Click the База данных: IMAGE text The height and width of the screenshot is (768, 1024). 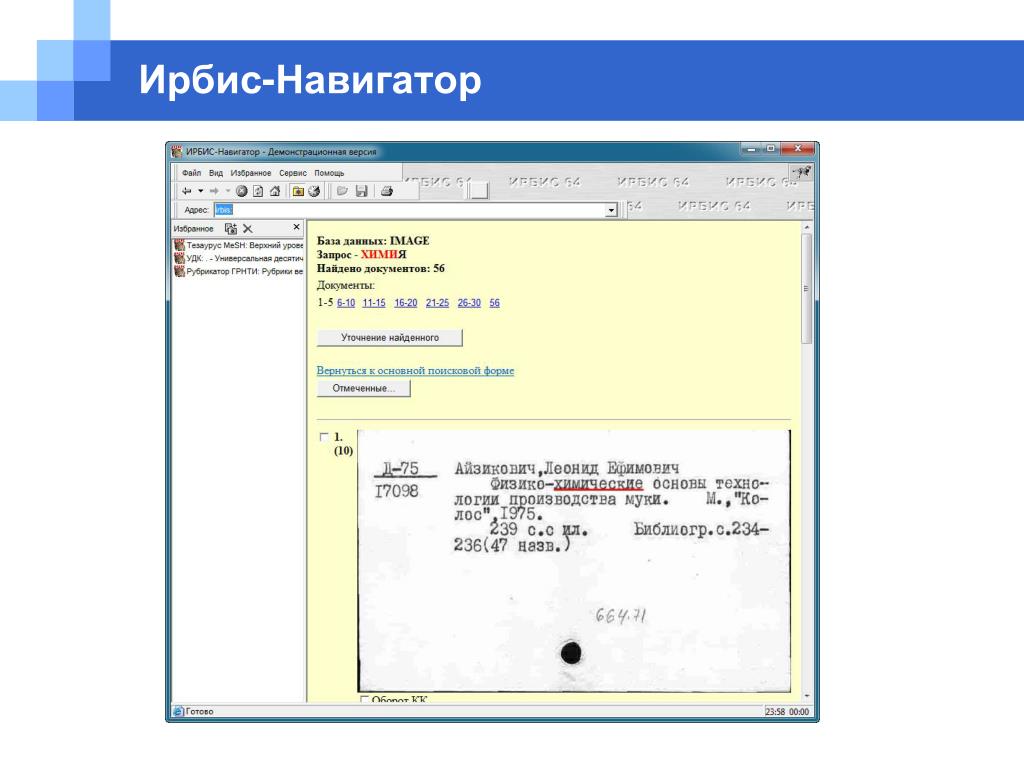[x=373, y=240]
